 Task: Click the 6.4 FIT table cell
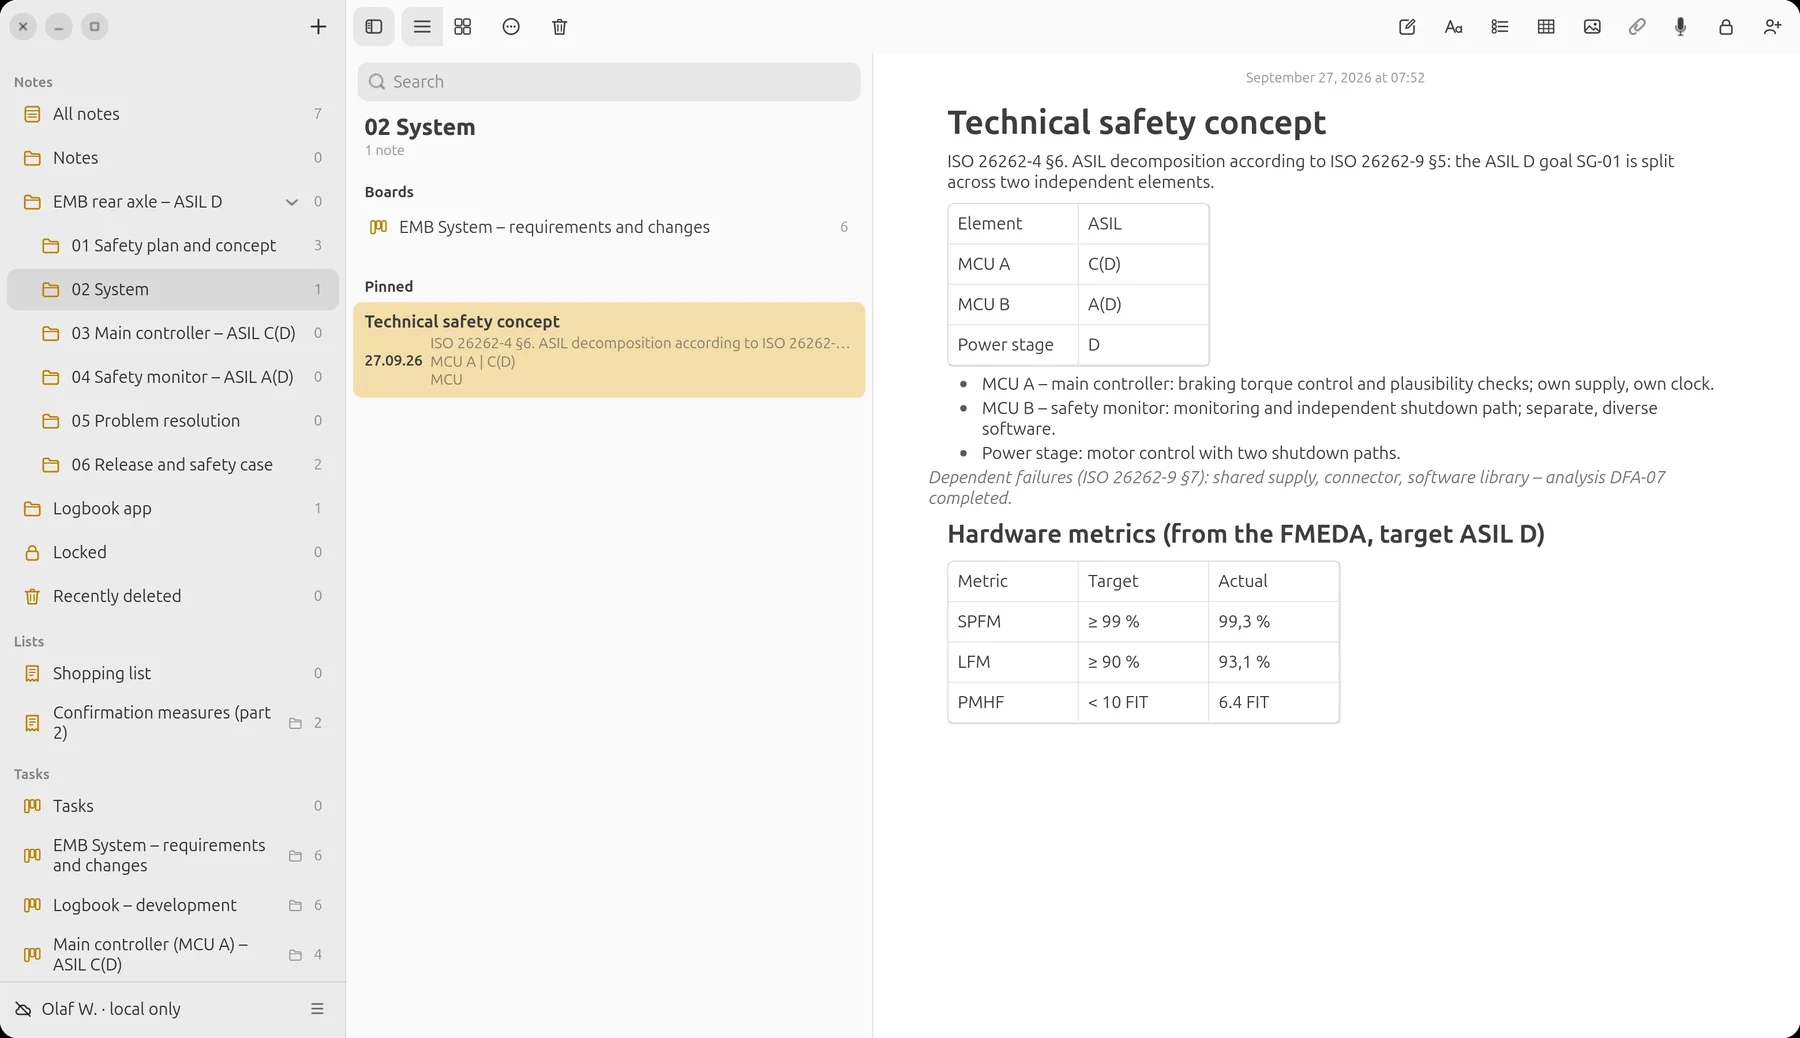1273,702
